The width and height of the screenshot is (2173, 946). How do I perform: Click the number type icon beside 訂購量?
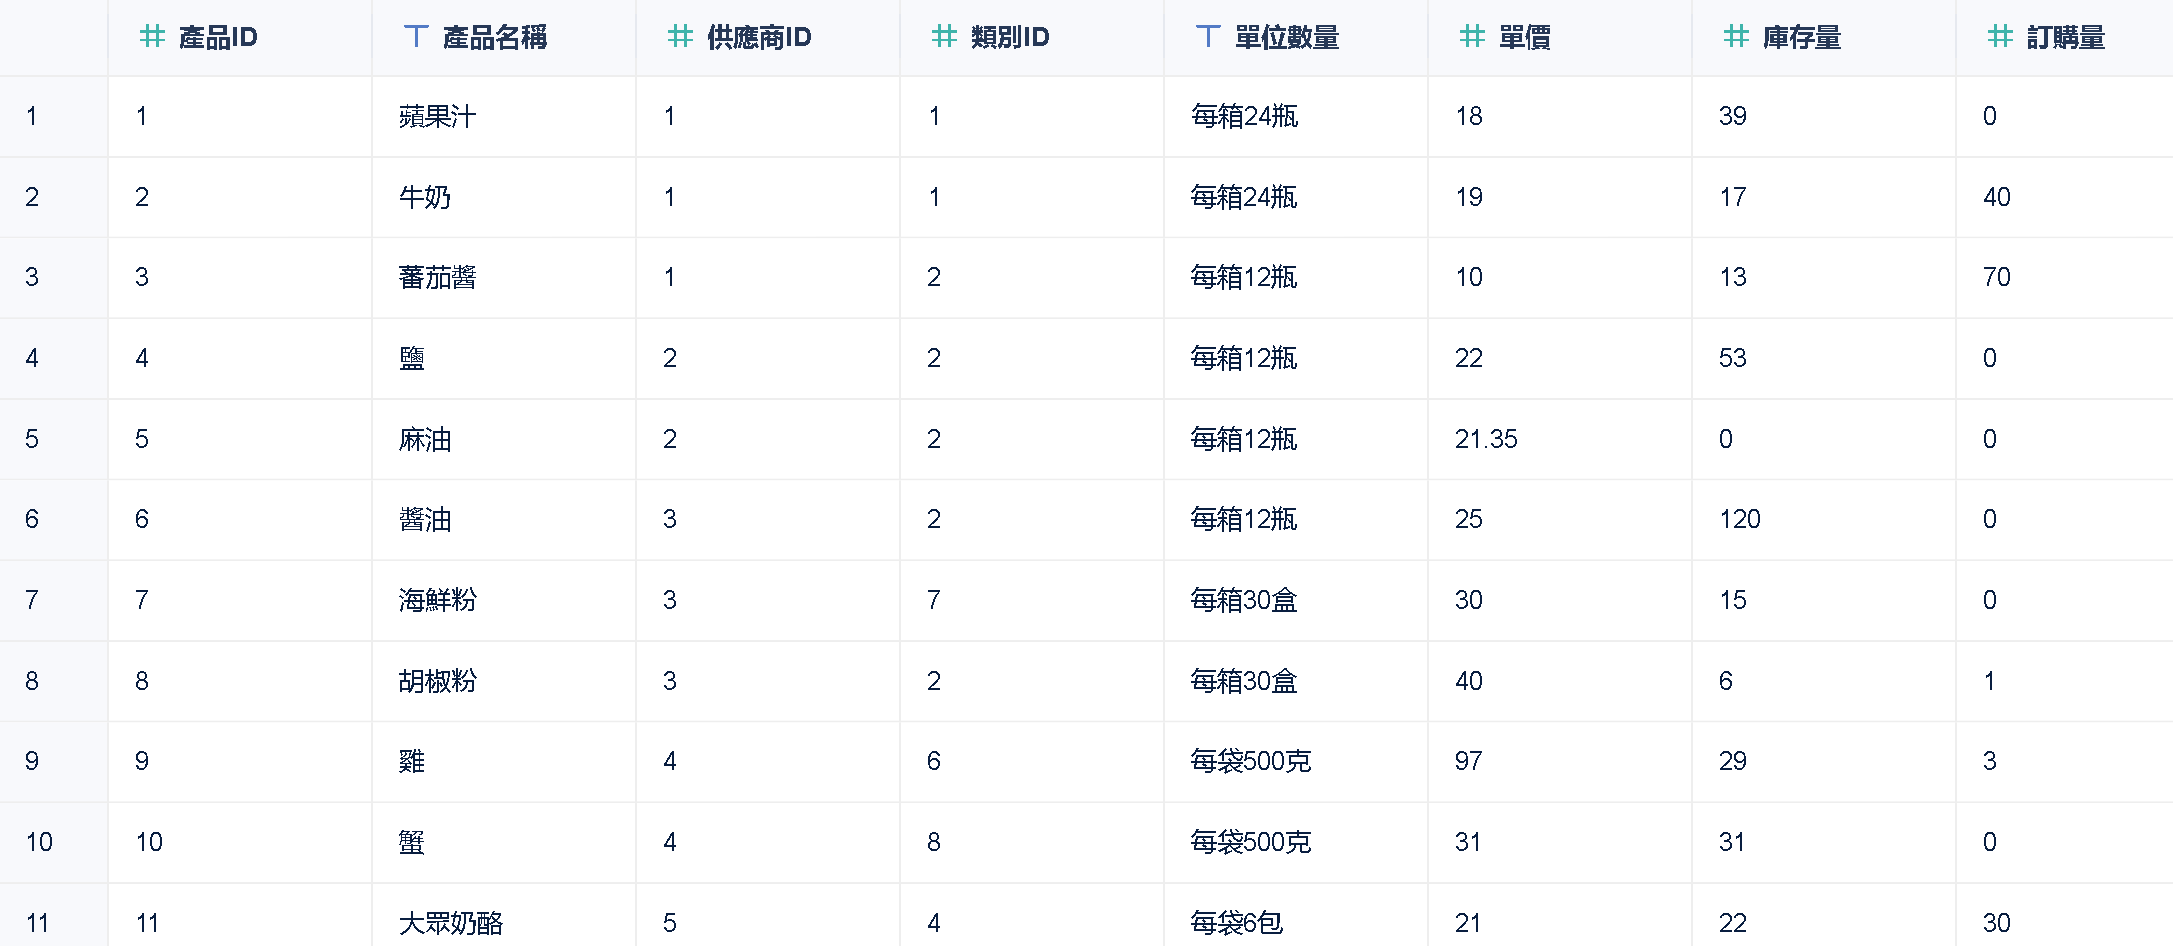pyautogui.click(x=2000, y=37)
